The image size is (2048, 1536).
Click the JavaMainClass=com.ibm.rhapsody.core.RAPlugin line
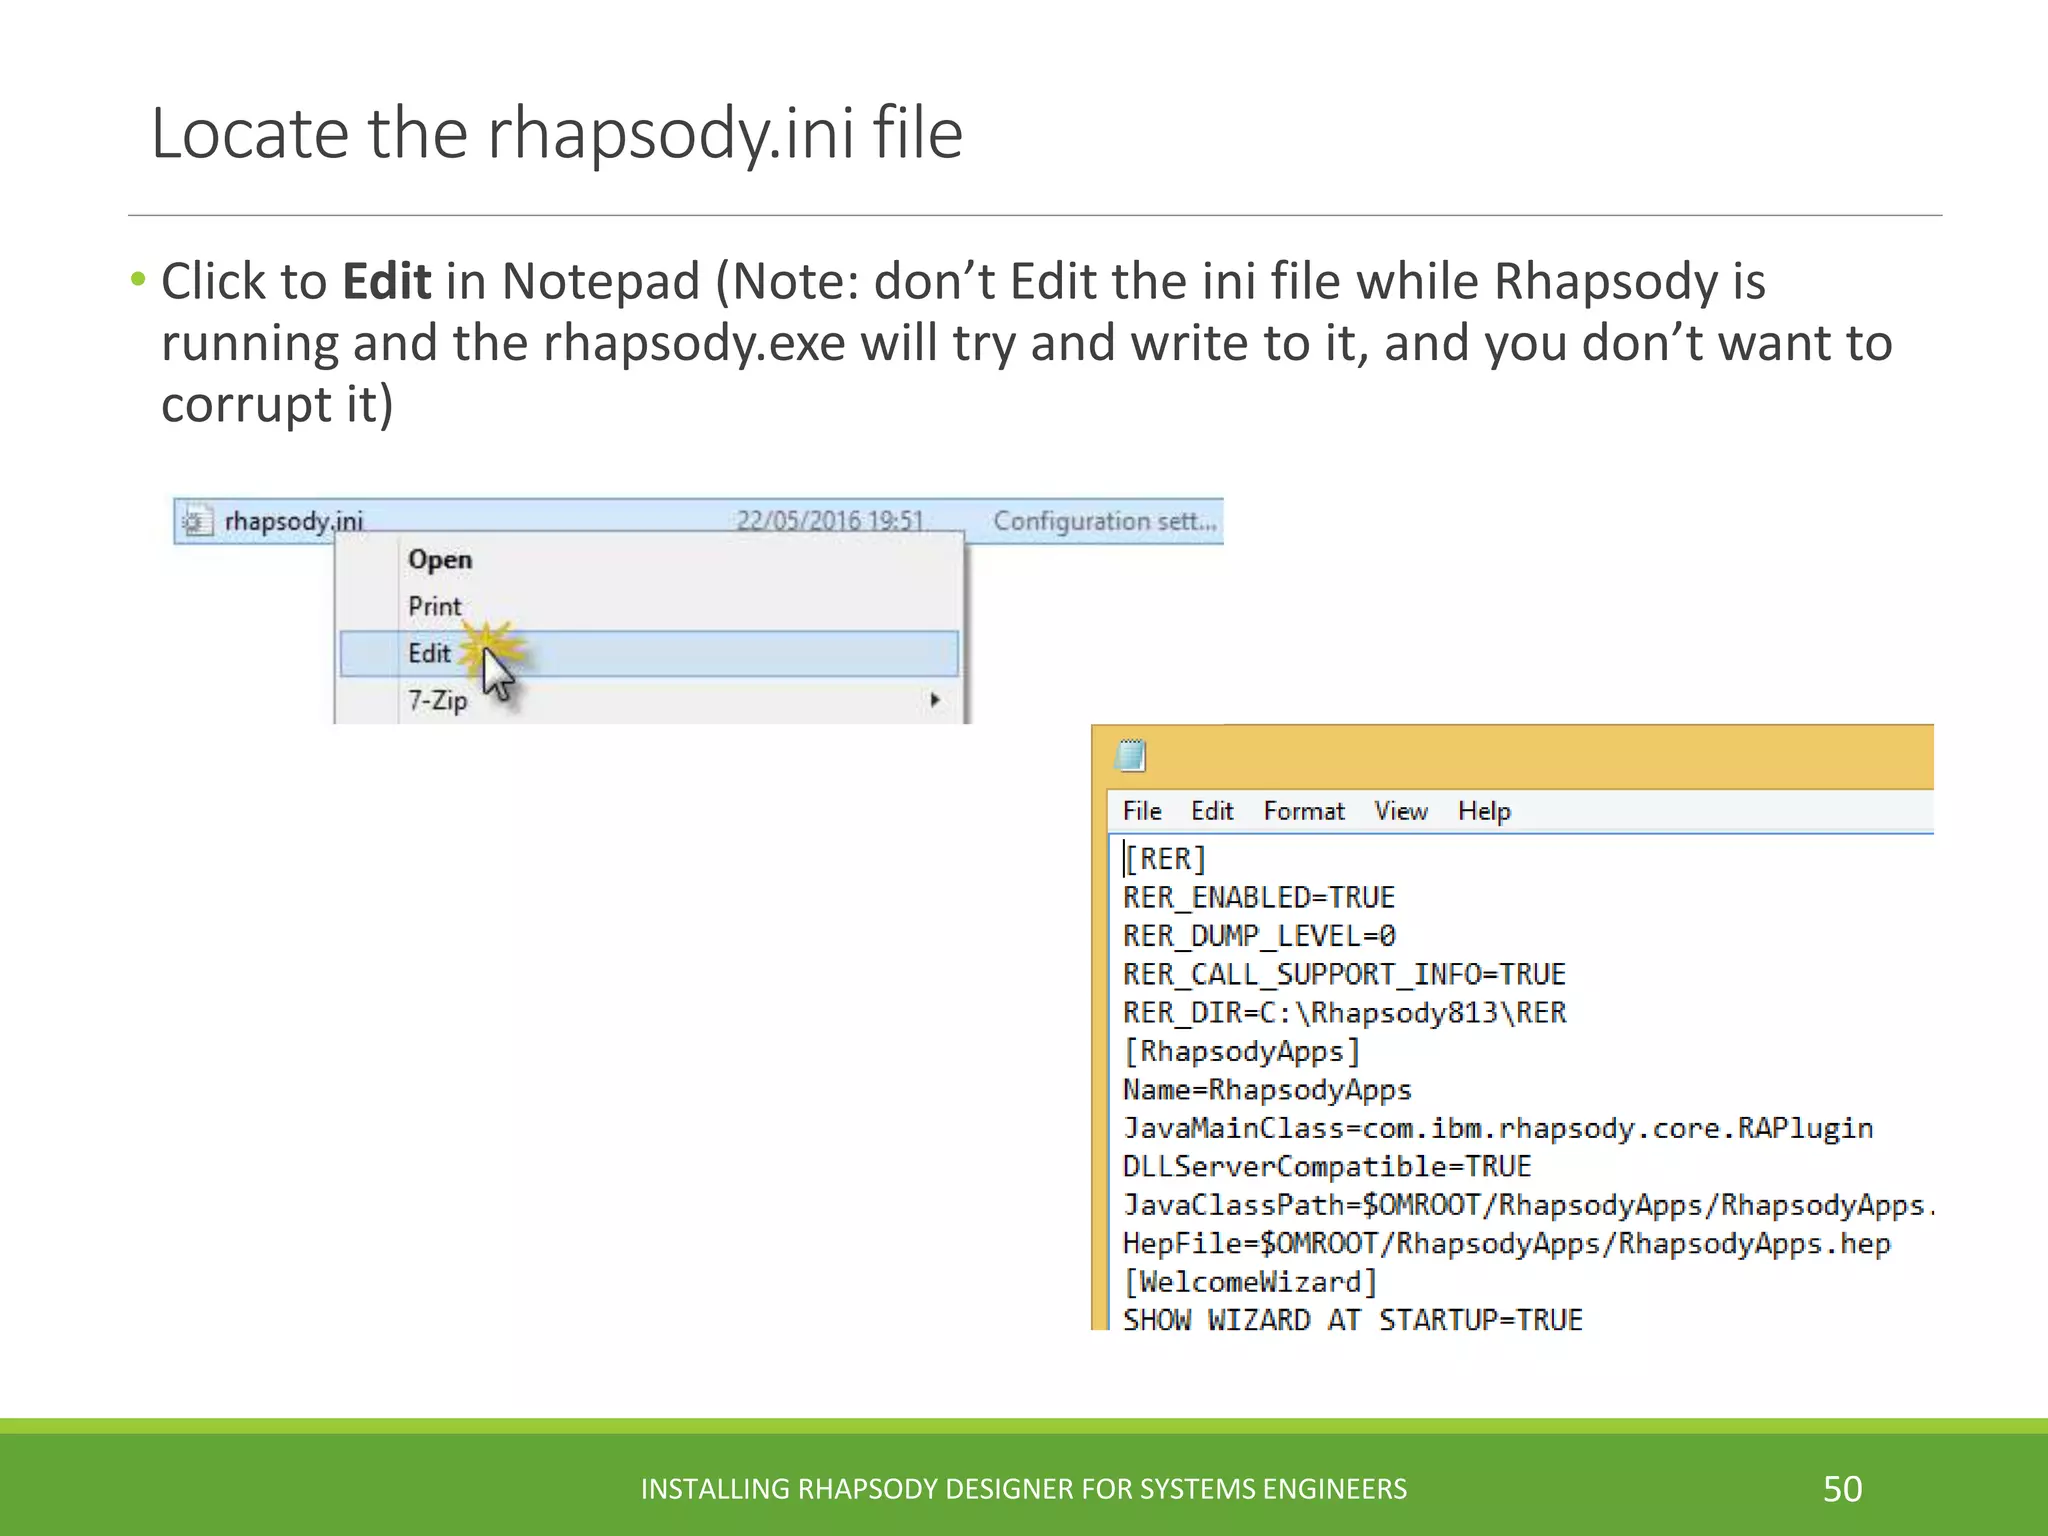coord(1498,1128)
